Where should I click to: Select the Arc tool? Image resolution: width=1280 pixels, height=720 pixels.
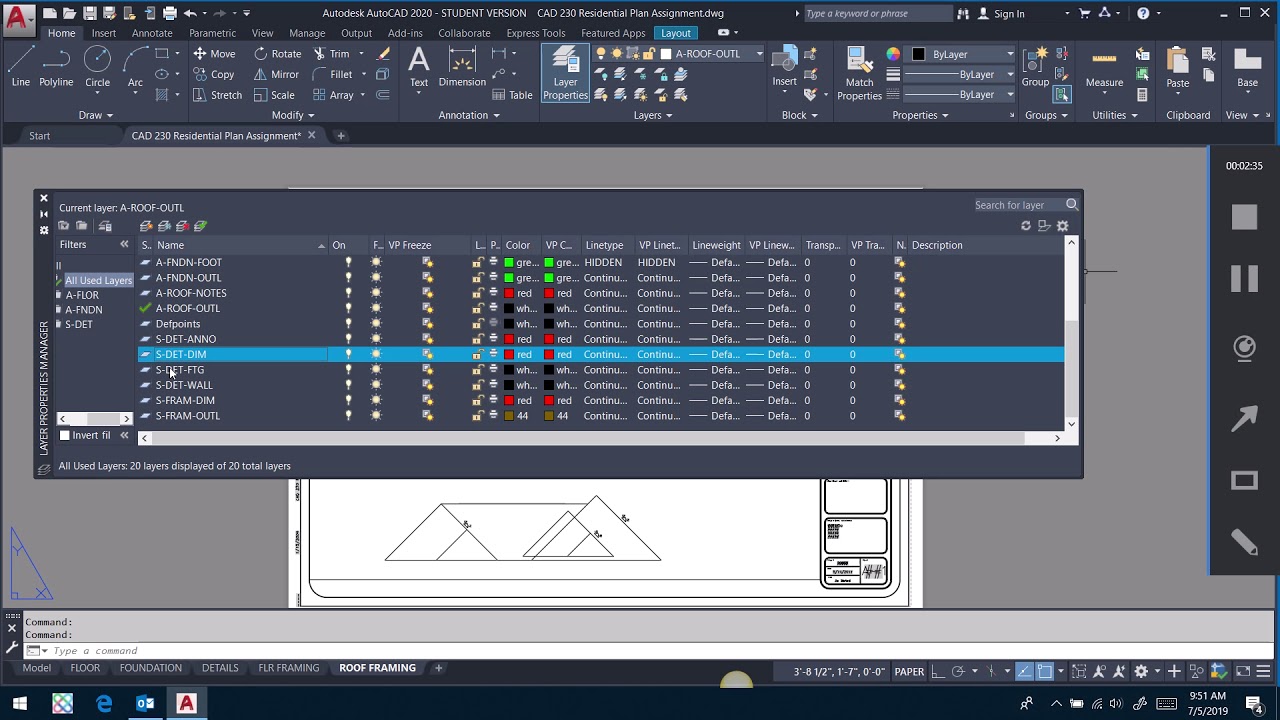coord(135,68)
